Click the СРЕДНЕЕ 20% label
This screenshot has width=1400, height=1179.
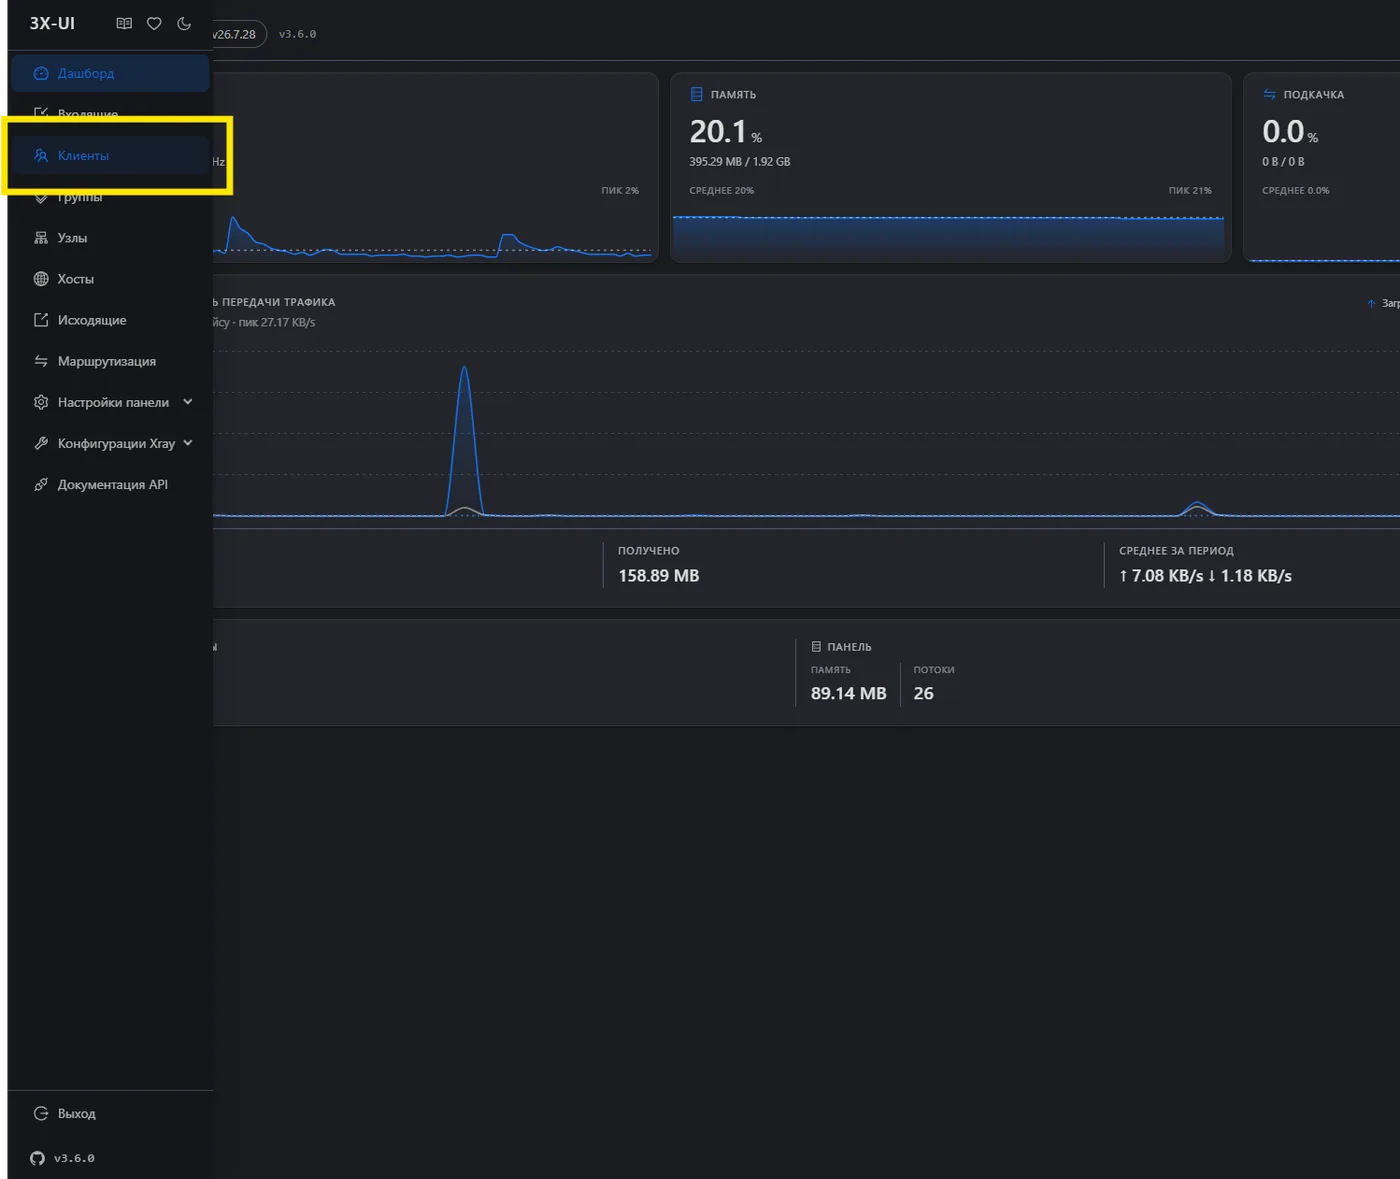(721, 190)
